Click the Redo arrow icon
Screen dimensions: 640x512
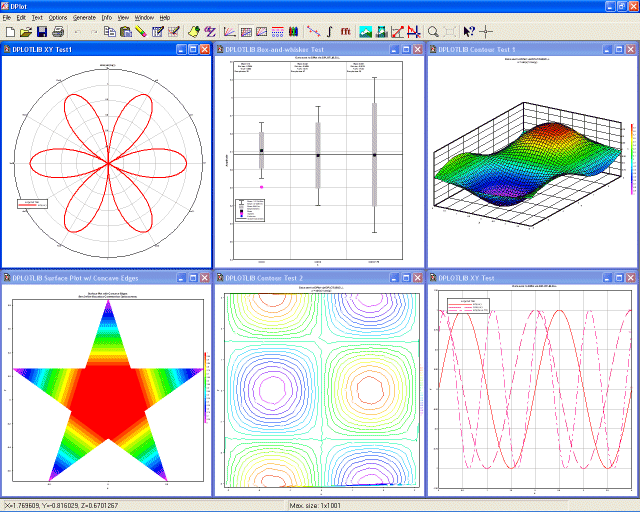tap(94, 32)
